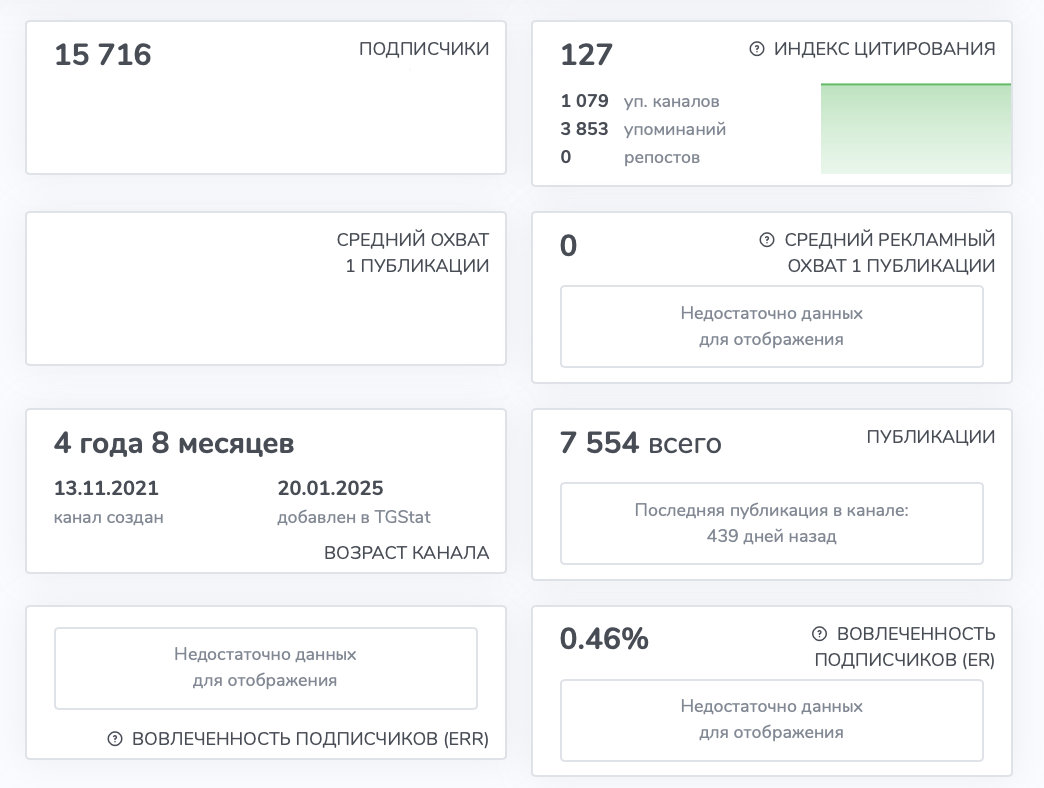Click the 1 079 channels count
The width and height of the screenshot is (1044, 788).
[x=584, y=100]
